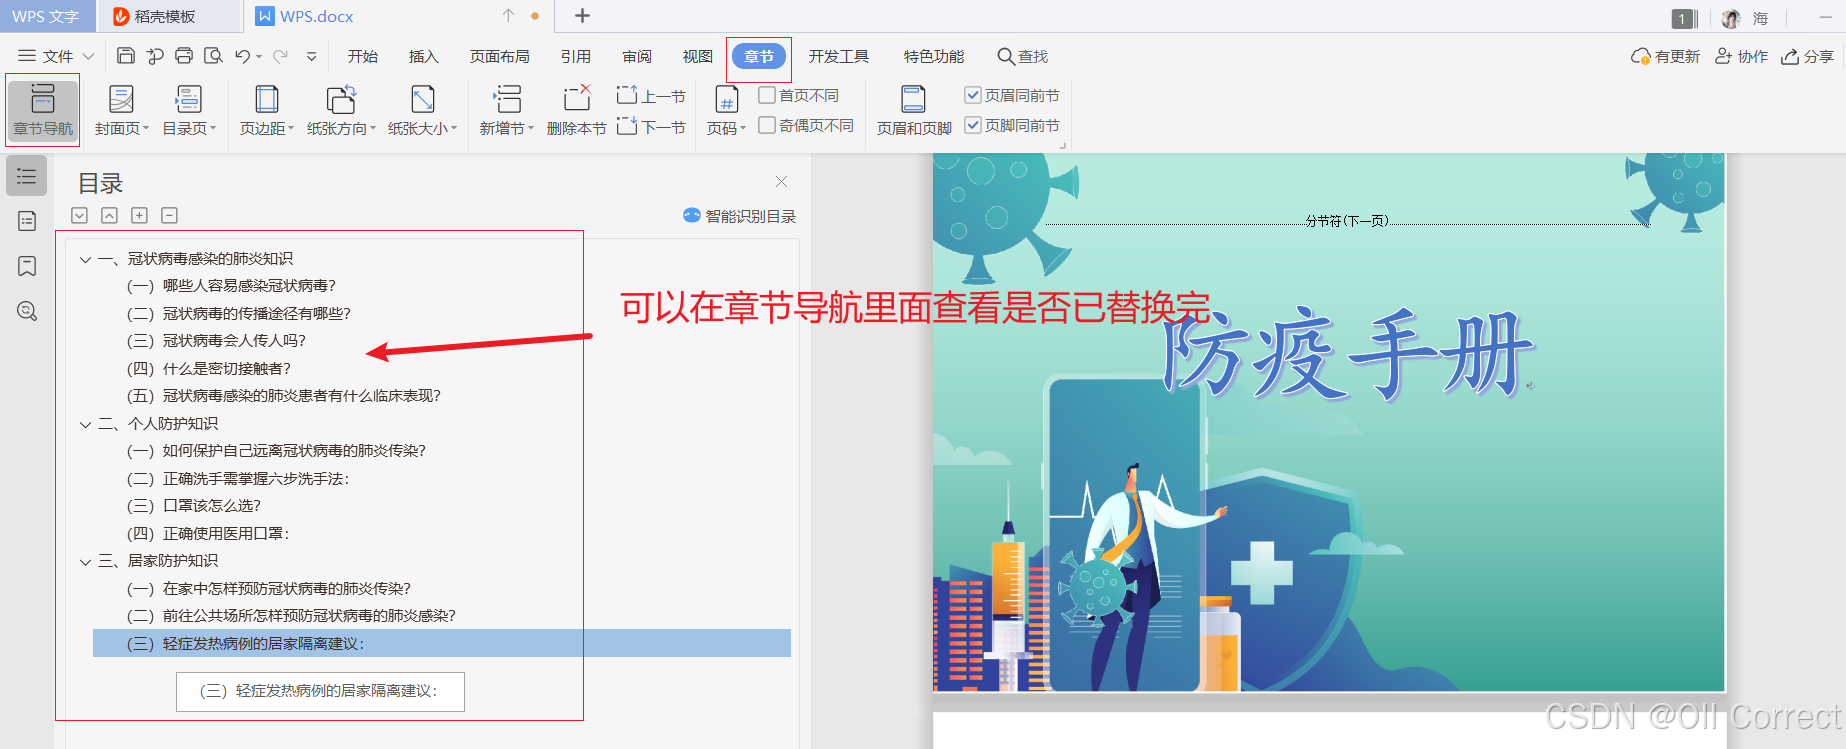This screenshot has width=1846, height=749.
Task: Select the bookmark icon in left sidebar
Action: click(x=27, y=266)
